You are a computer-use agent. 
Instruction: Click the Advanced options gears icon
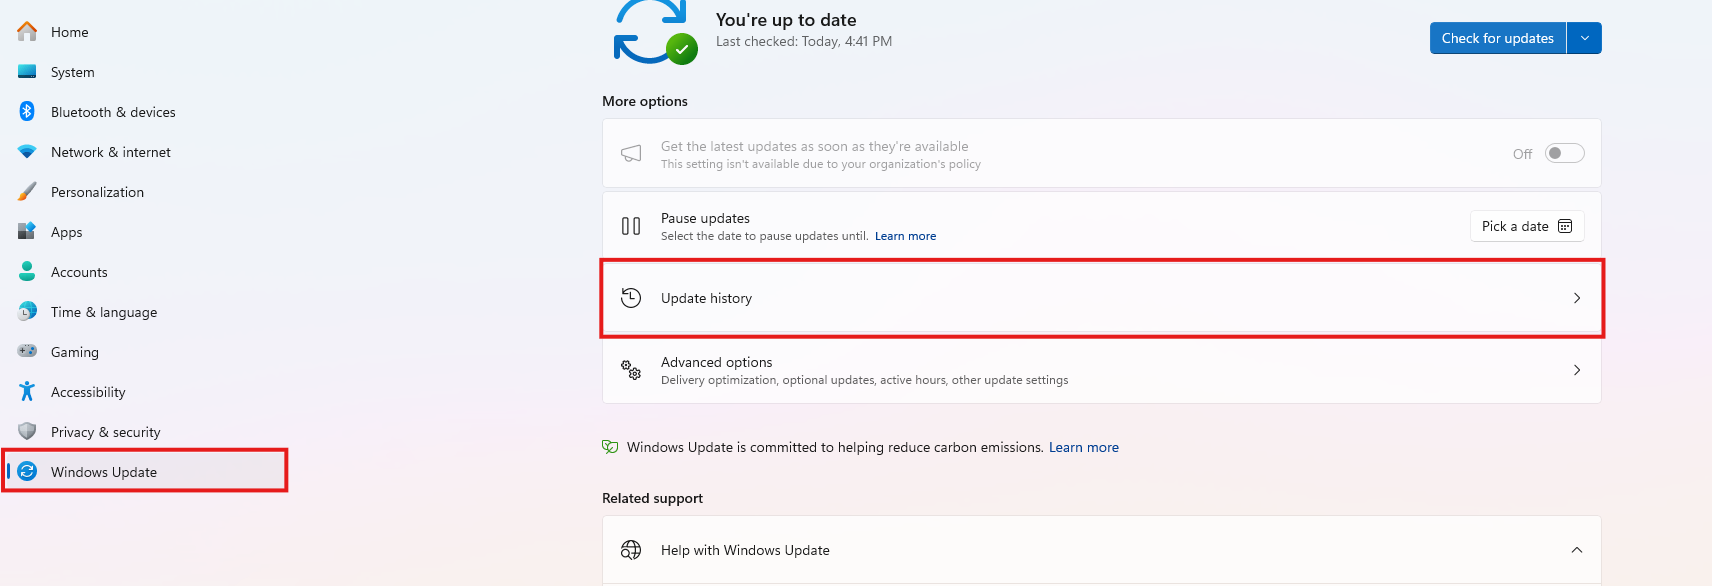tap(631, 370)
